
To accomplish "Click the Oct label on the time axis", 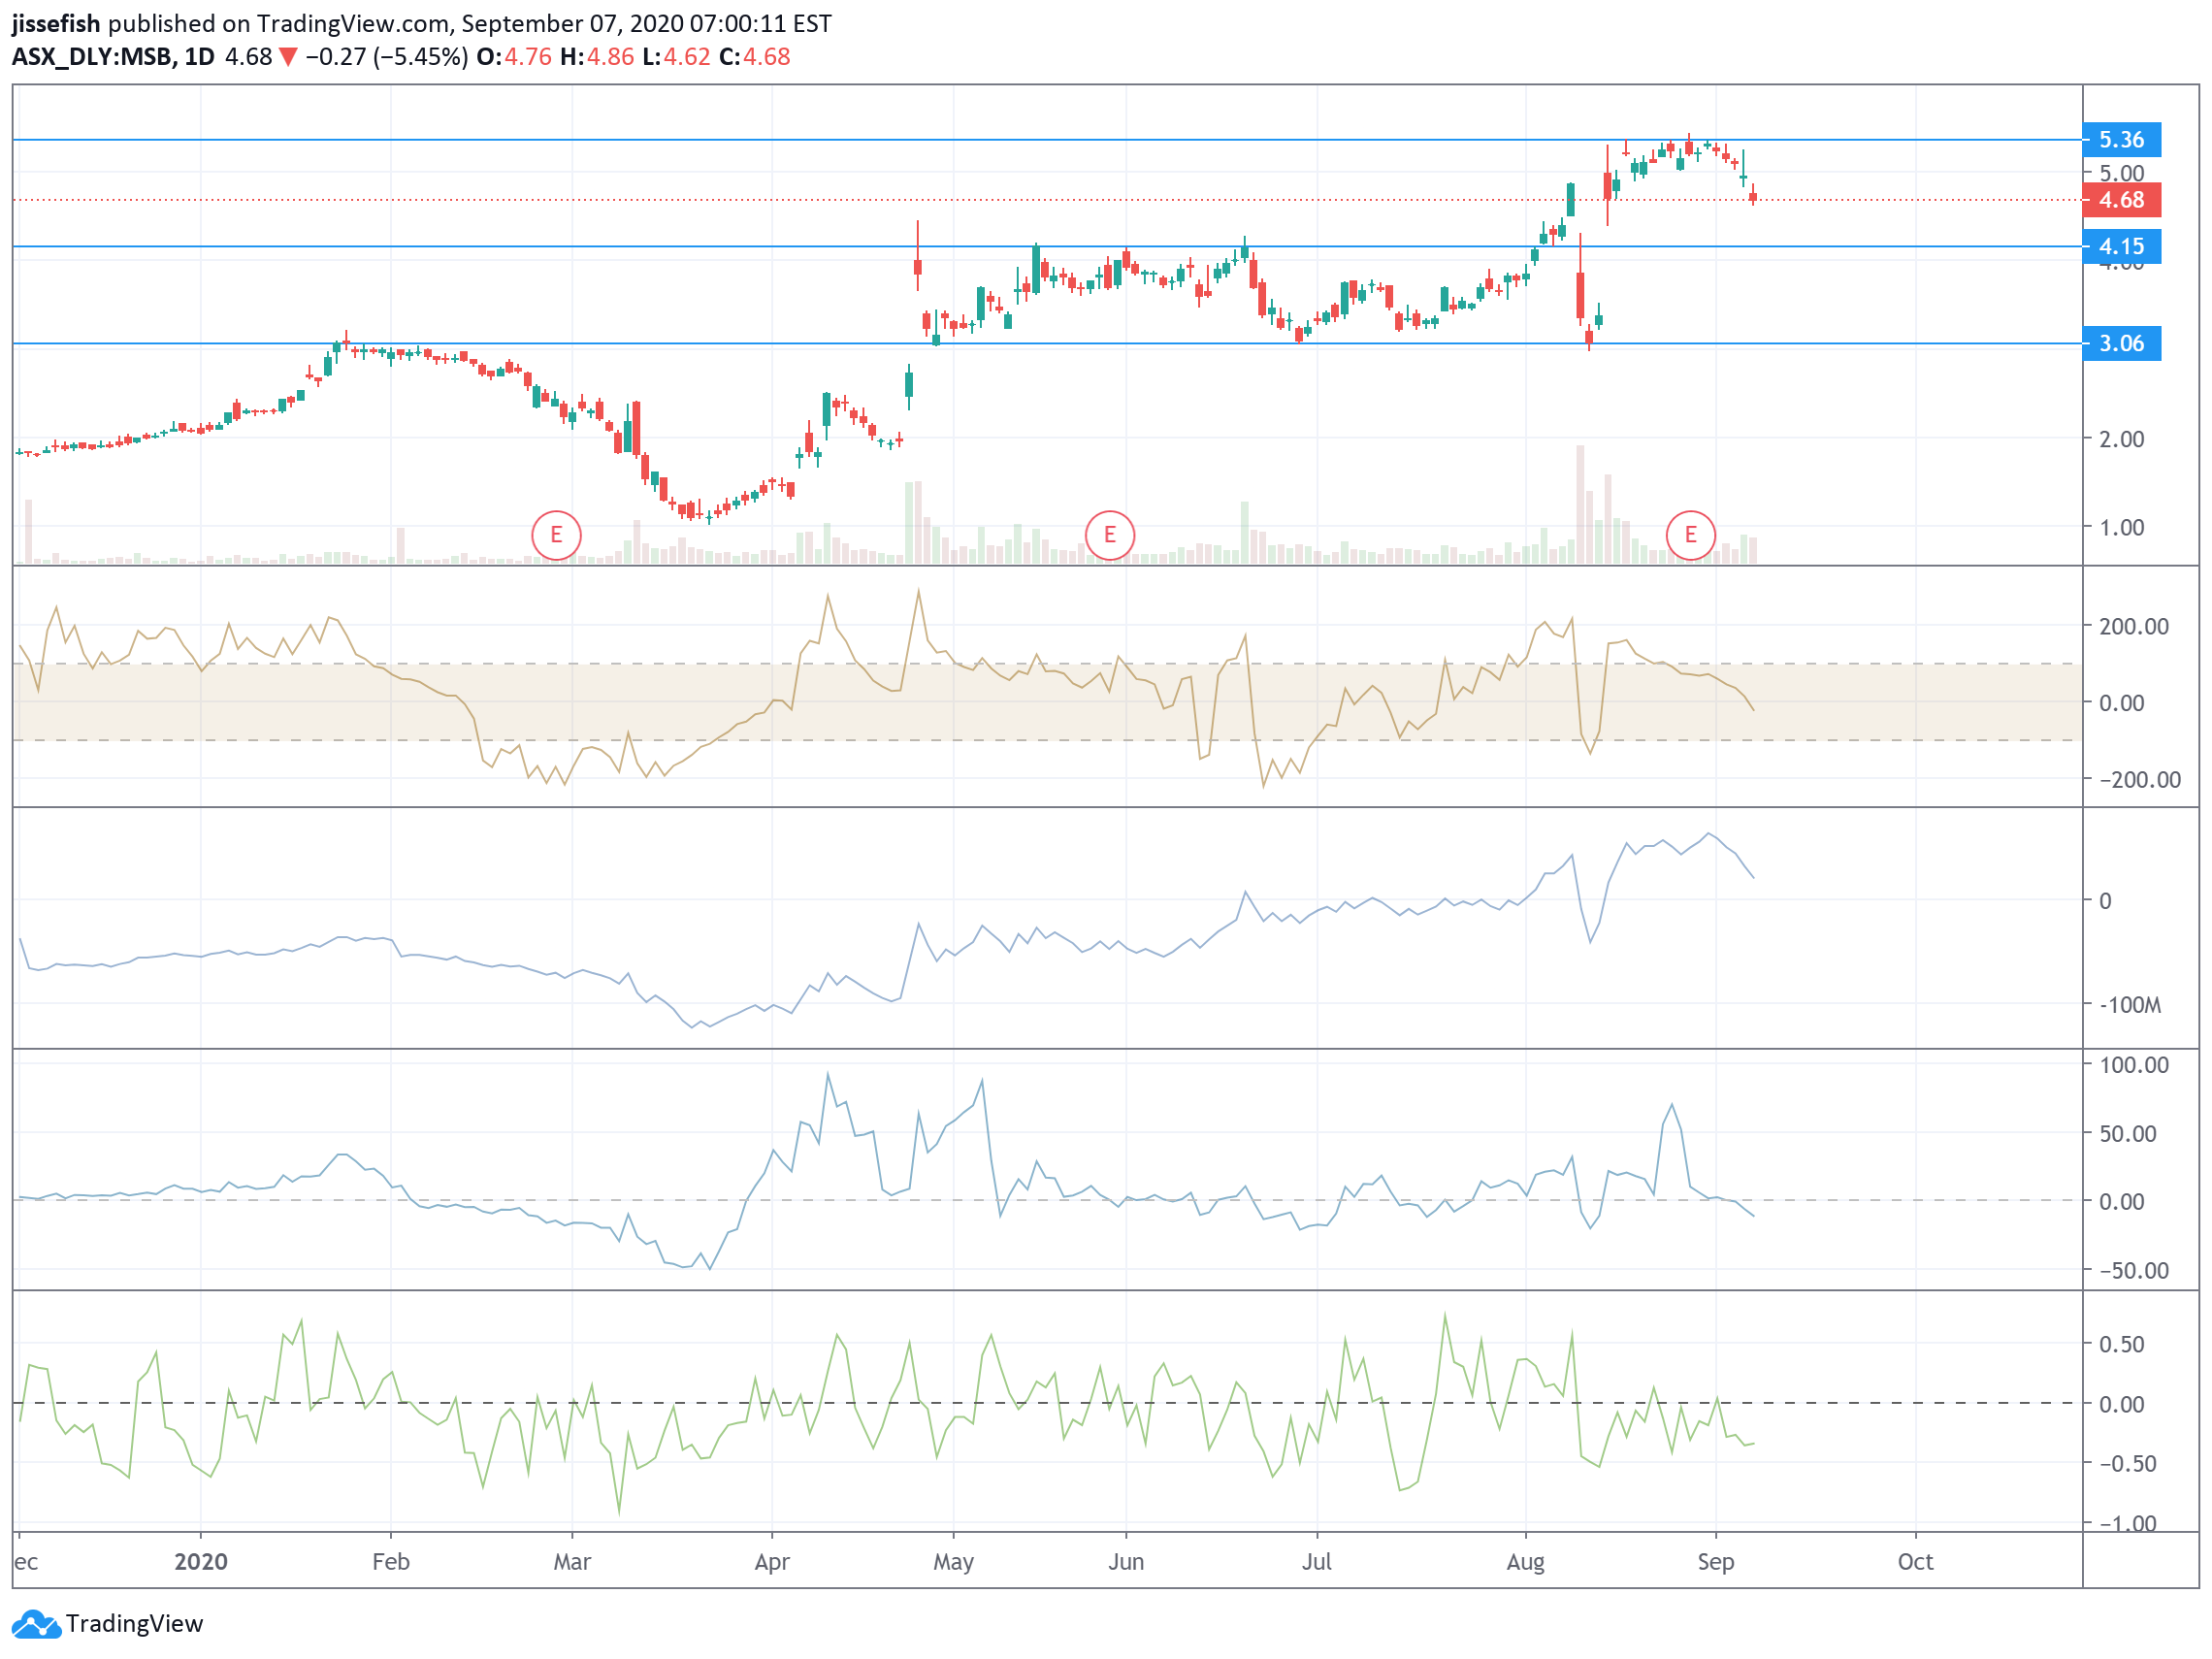I will pos(1915,1562).
